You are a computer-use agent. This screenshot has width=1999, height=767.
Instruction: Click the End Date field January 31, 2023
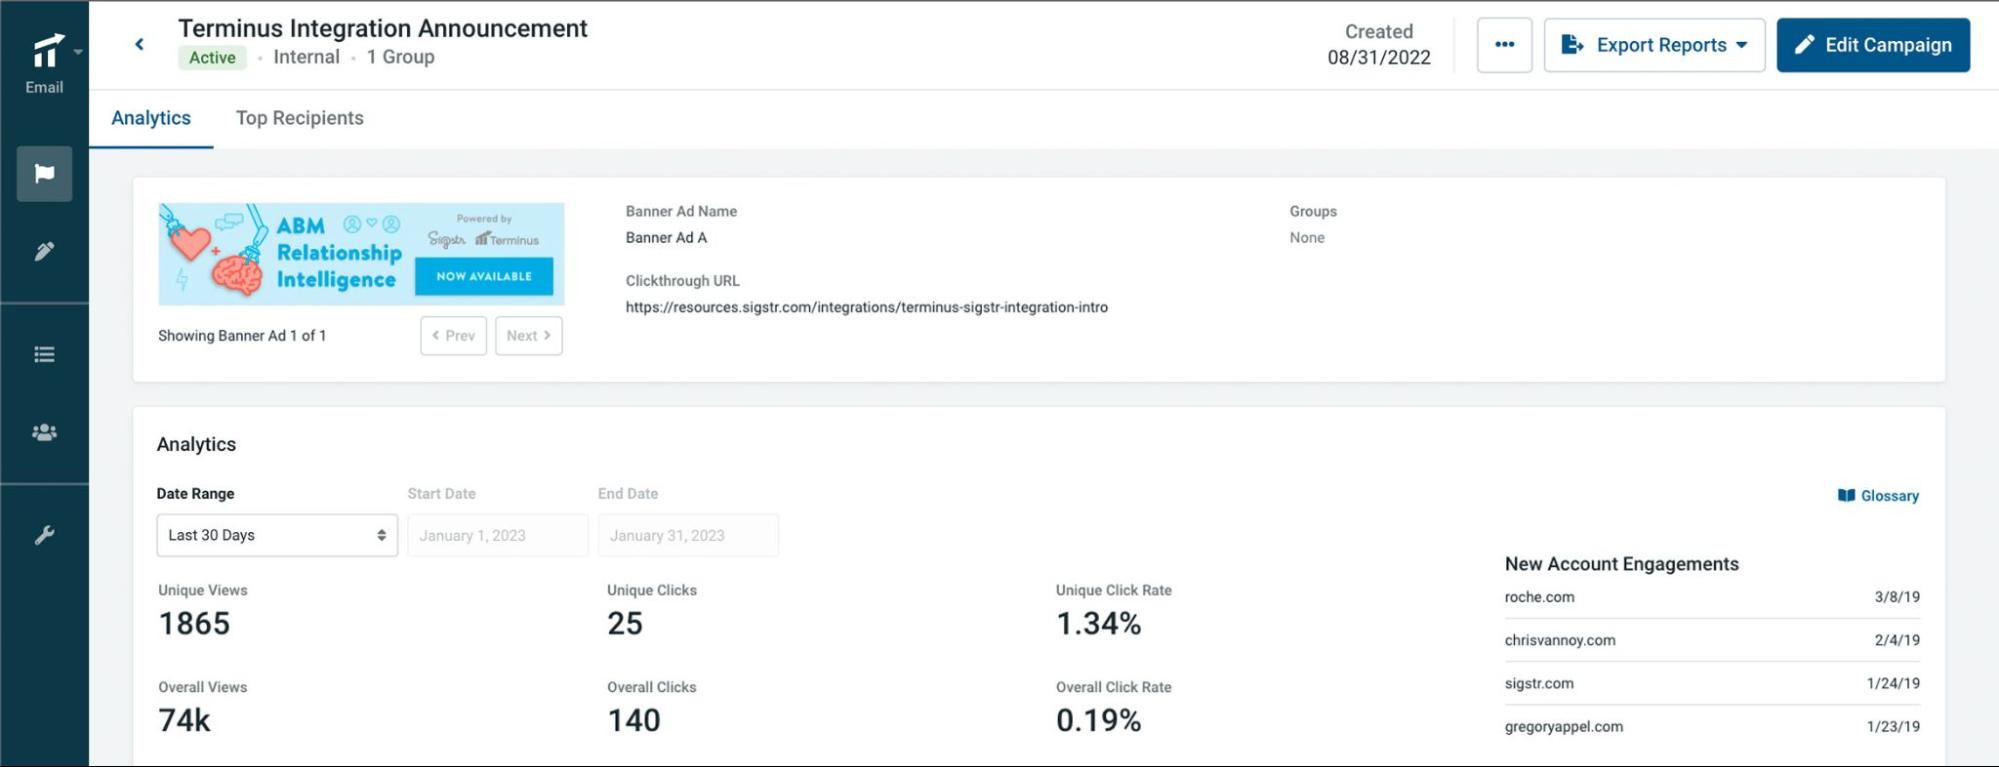tap(688, 535)
